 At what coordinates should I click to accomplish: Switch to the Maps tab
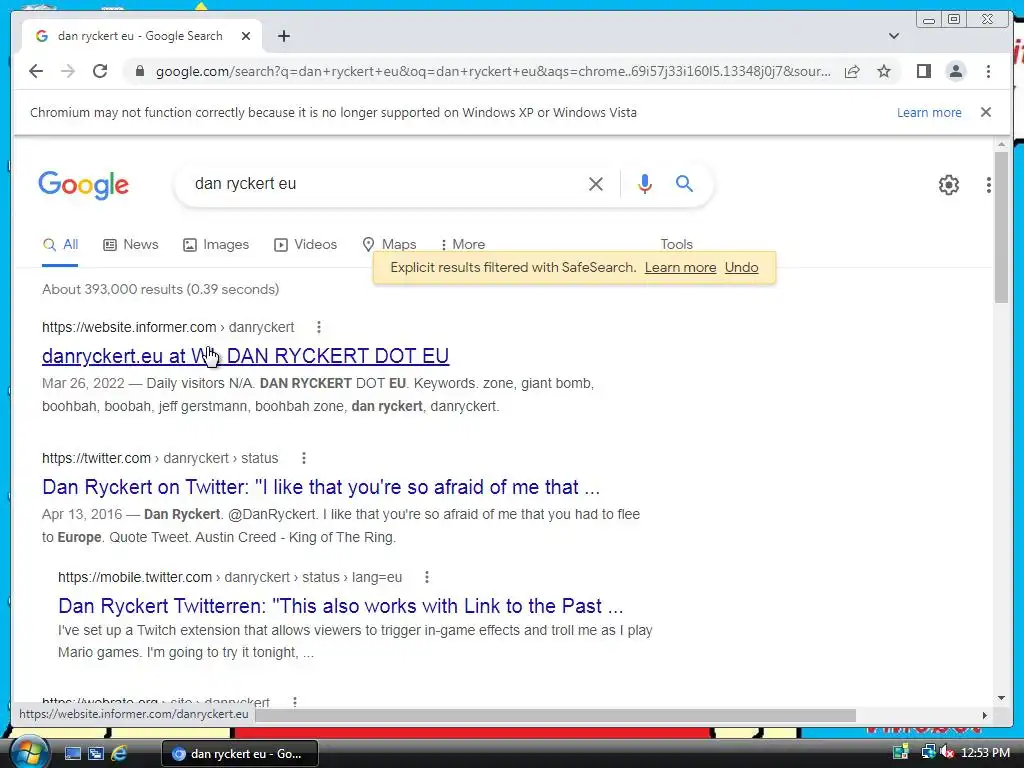[389, 245]
